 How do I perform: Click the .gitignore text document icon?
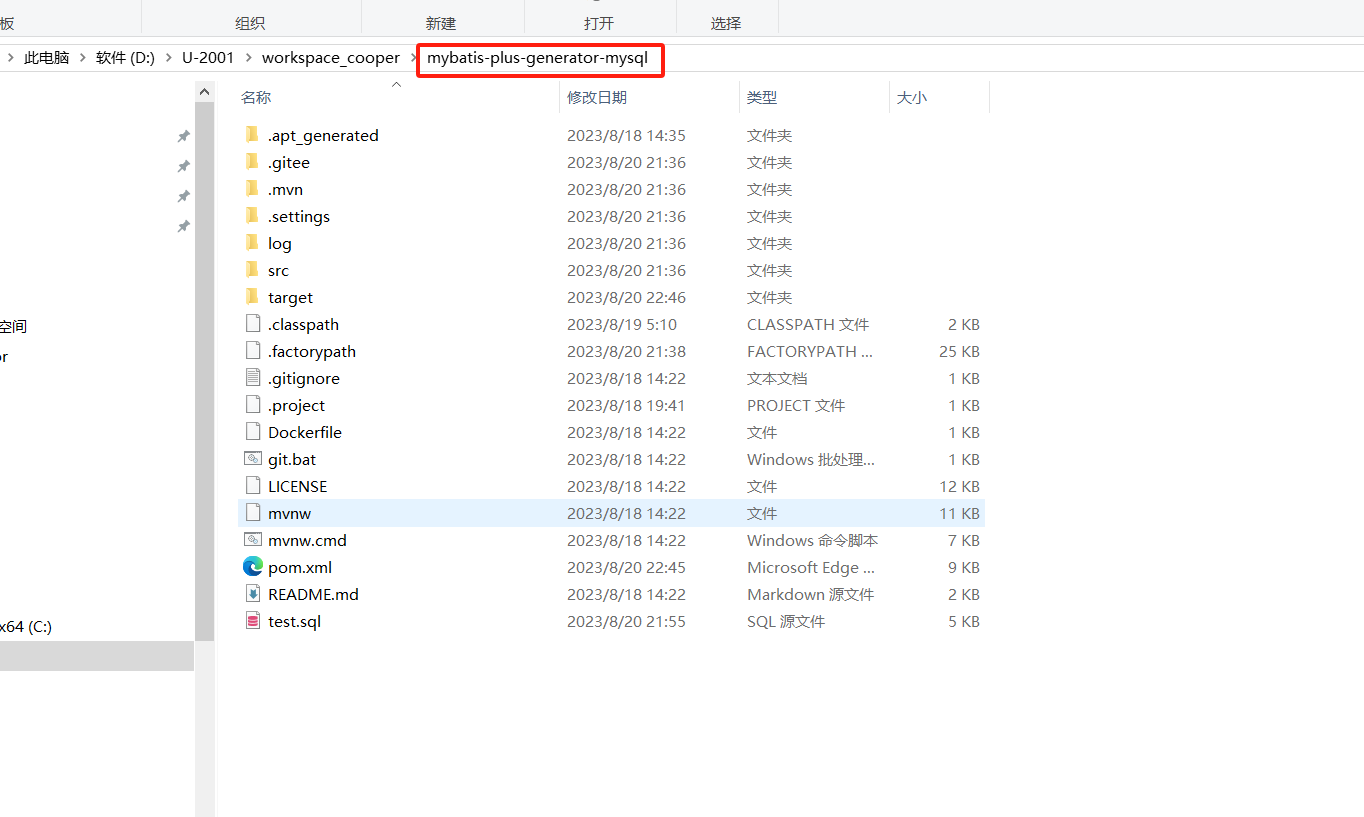coord(252,378)
